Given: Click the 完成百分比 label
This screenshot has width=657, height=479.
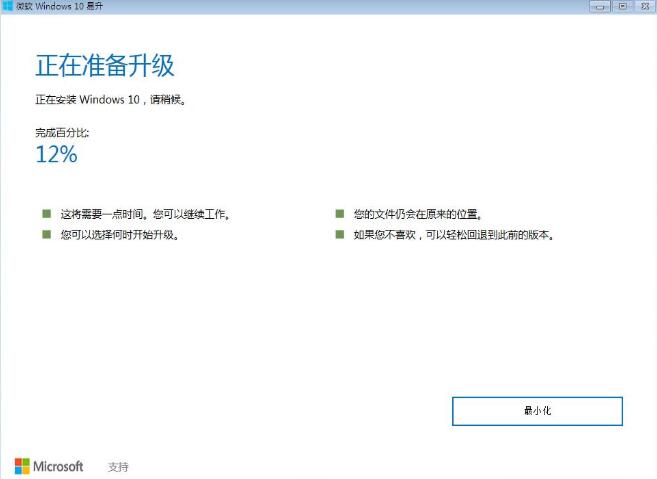Looking at the screenshot, I should (62, 133).
